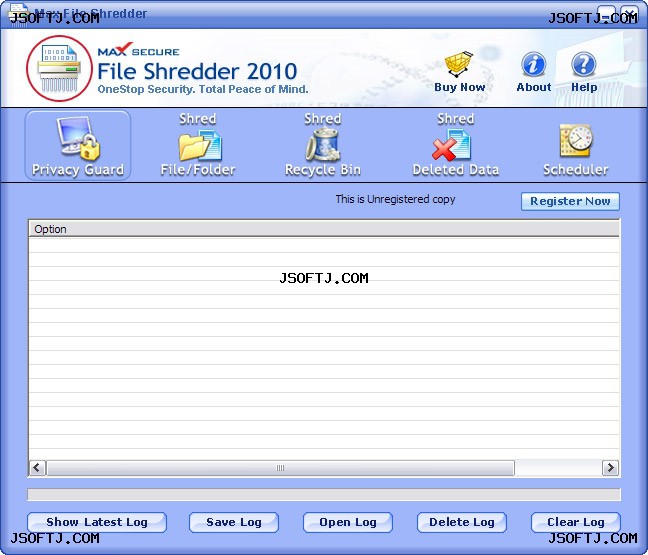Click the Buy Now shopping cart icon
The image size is (648, 555).
coord(458,64)
